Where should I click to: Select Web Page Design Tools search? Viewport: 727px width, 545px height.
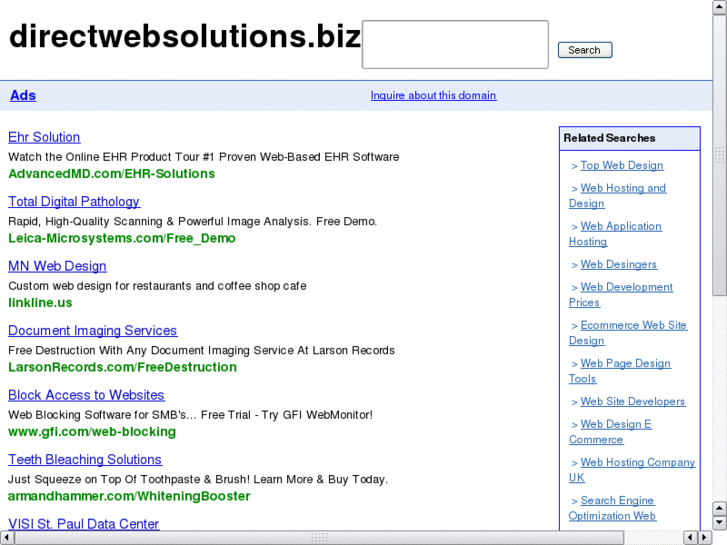[620, 371]
